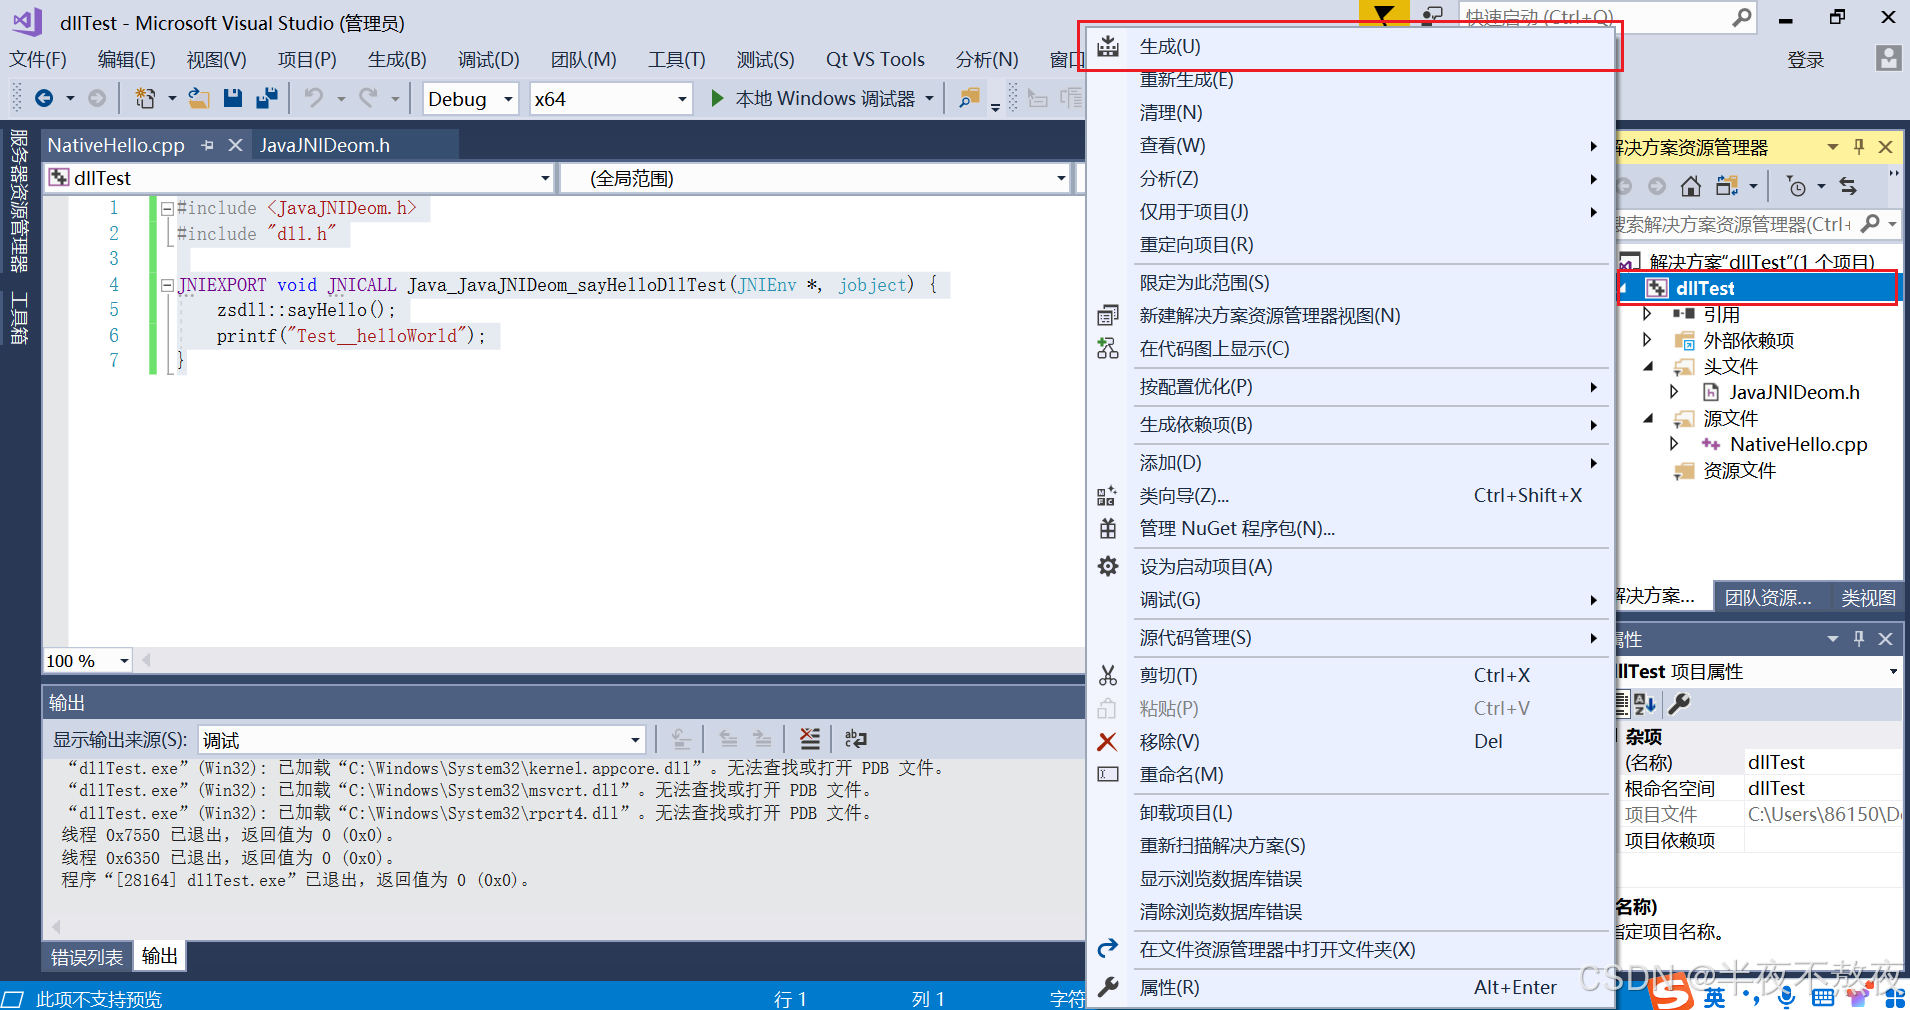The height and width of the screenshot is (1010, 1910).
Task: Click Pending Changes Filter clock icon
Action: click(1797, 186)
